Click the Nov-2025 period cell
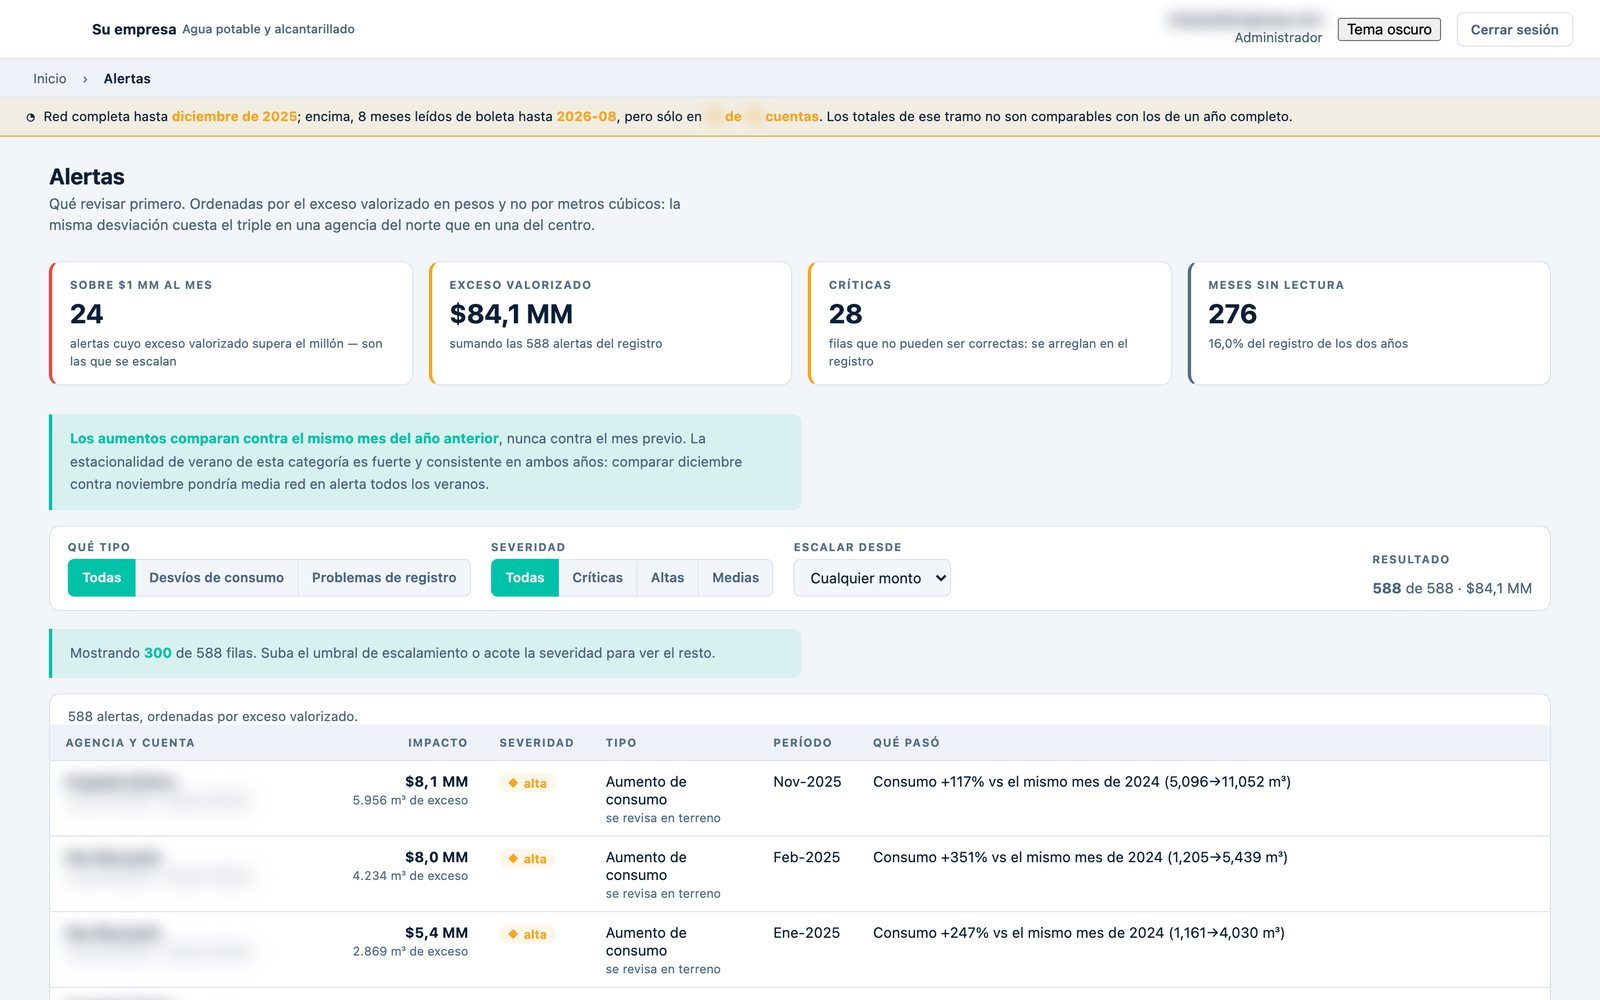The height and width of the screenshot is (1000, 1600). click(807, 782)
